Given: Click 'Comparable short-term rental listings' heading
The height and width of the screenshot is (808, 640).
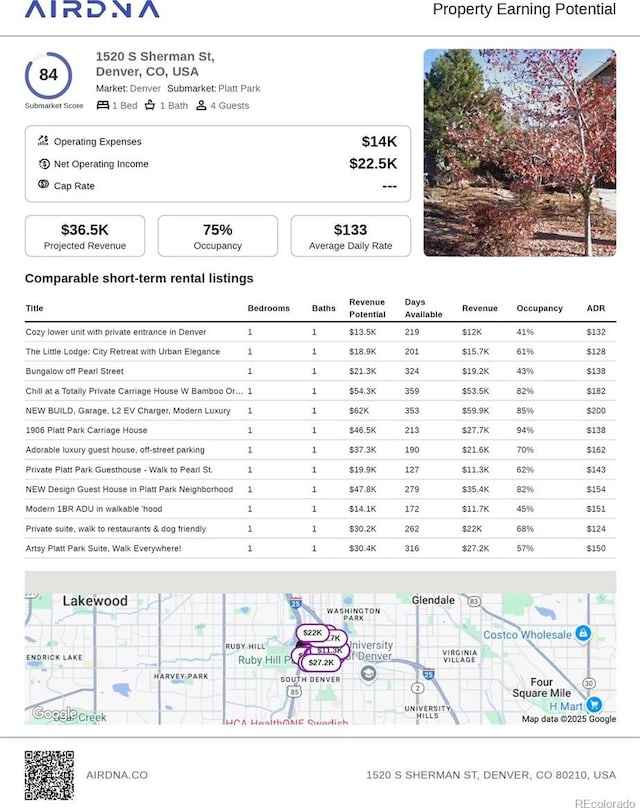Looking at the screenshot, I should tap(139, 278).
